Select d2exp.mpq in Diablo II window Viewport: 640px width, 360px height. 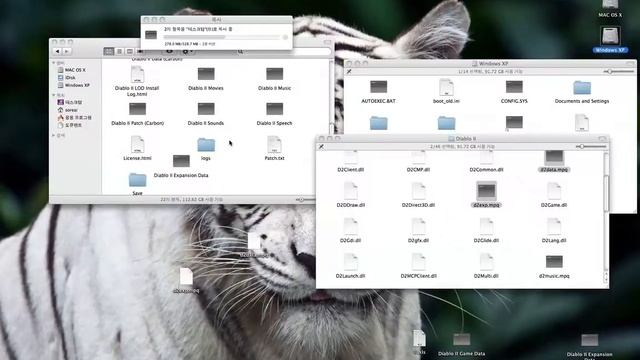click(x=486, y=195)
